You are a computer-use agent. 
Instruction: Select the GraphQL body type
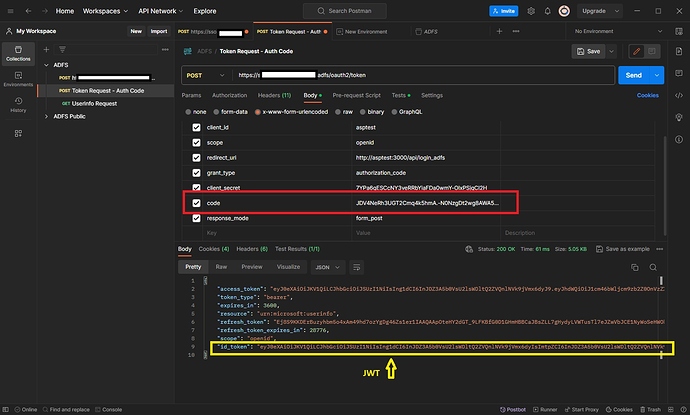point(394,112)
